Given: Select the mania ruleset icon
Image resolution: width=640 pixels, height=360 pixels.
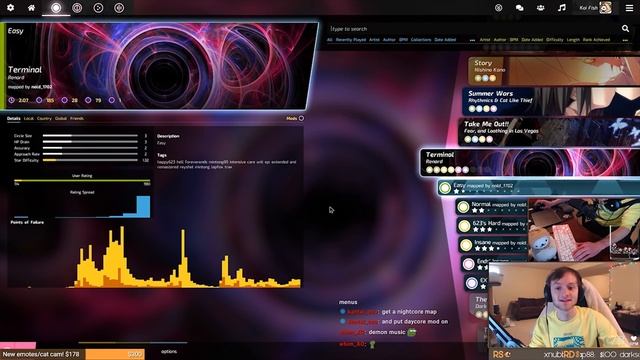Looking at the screenshot, I should pos(119,8).
